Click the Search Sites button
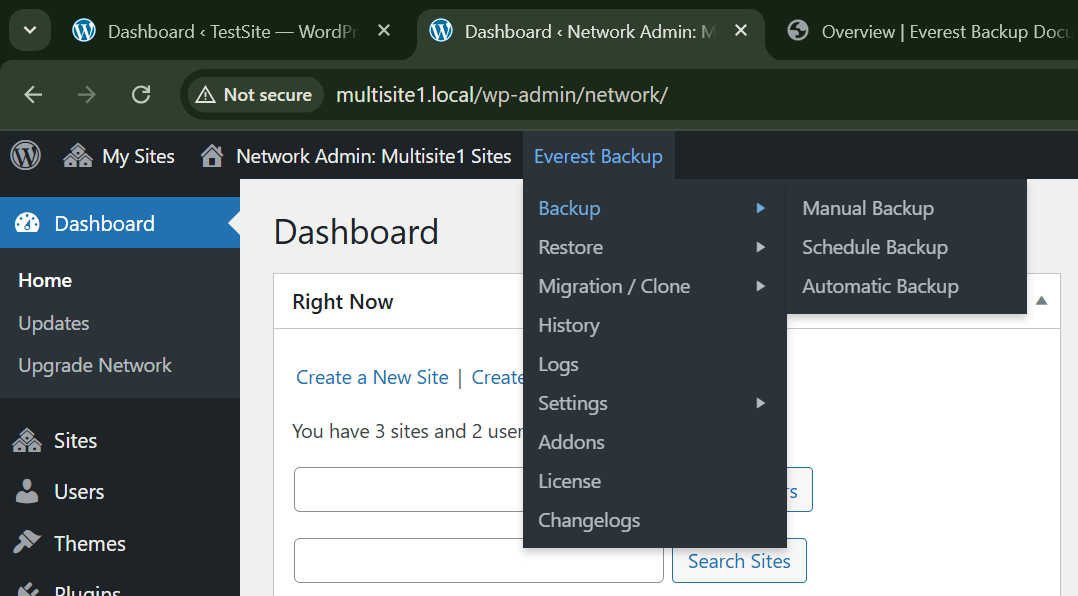This screenshot has width=1078, height=596. coord(739,561)
